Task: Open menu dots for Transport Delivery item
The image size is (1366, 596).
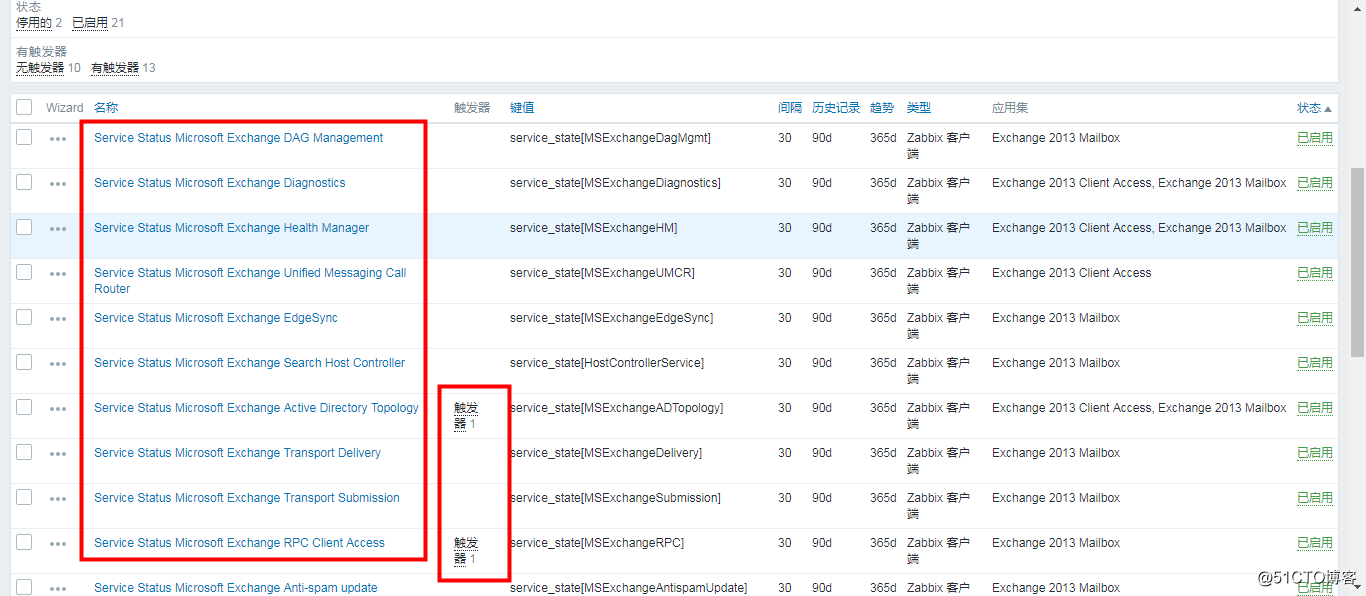Action: click(58, 454)
